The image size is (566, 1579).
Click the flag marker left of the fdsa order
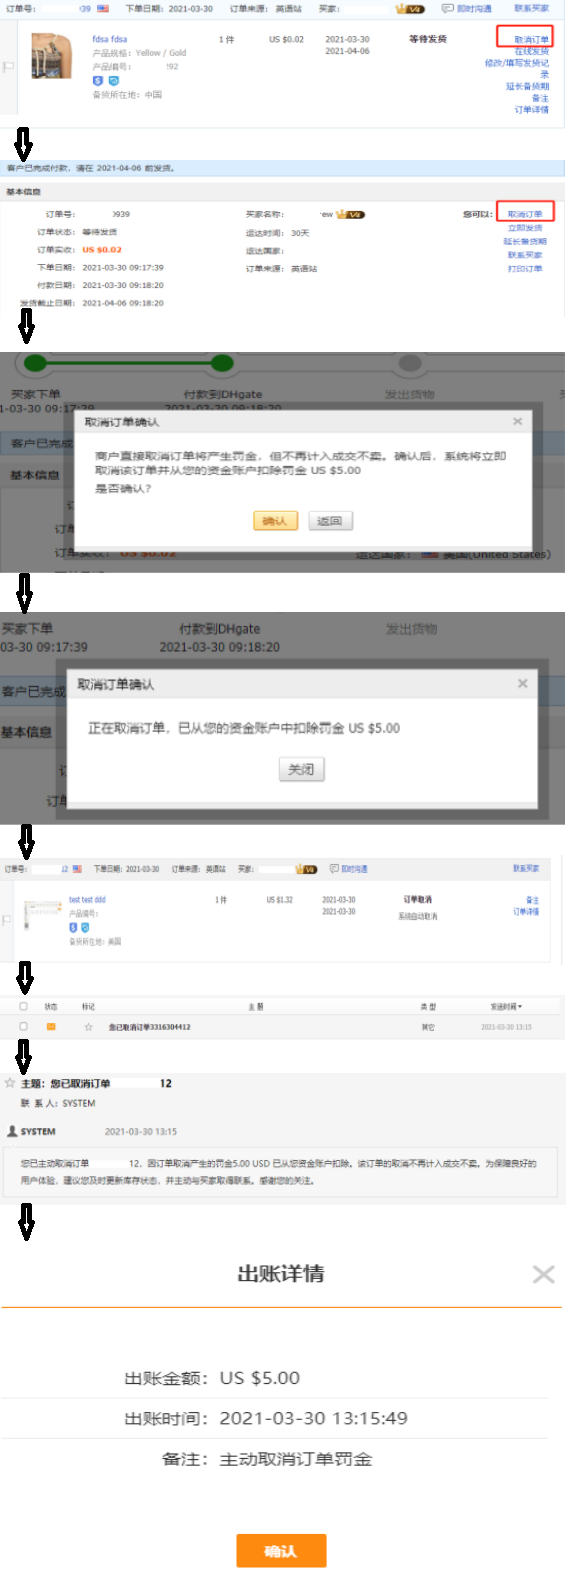click(x=8, y=67)
